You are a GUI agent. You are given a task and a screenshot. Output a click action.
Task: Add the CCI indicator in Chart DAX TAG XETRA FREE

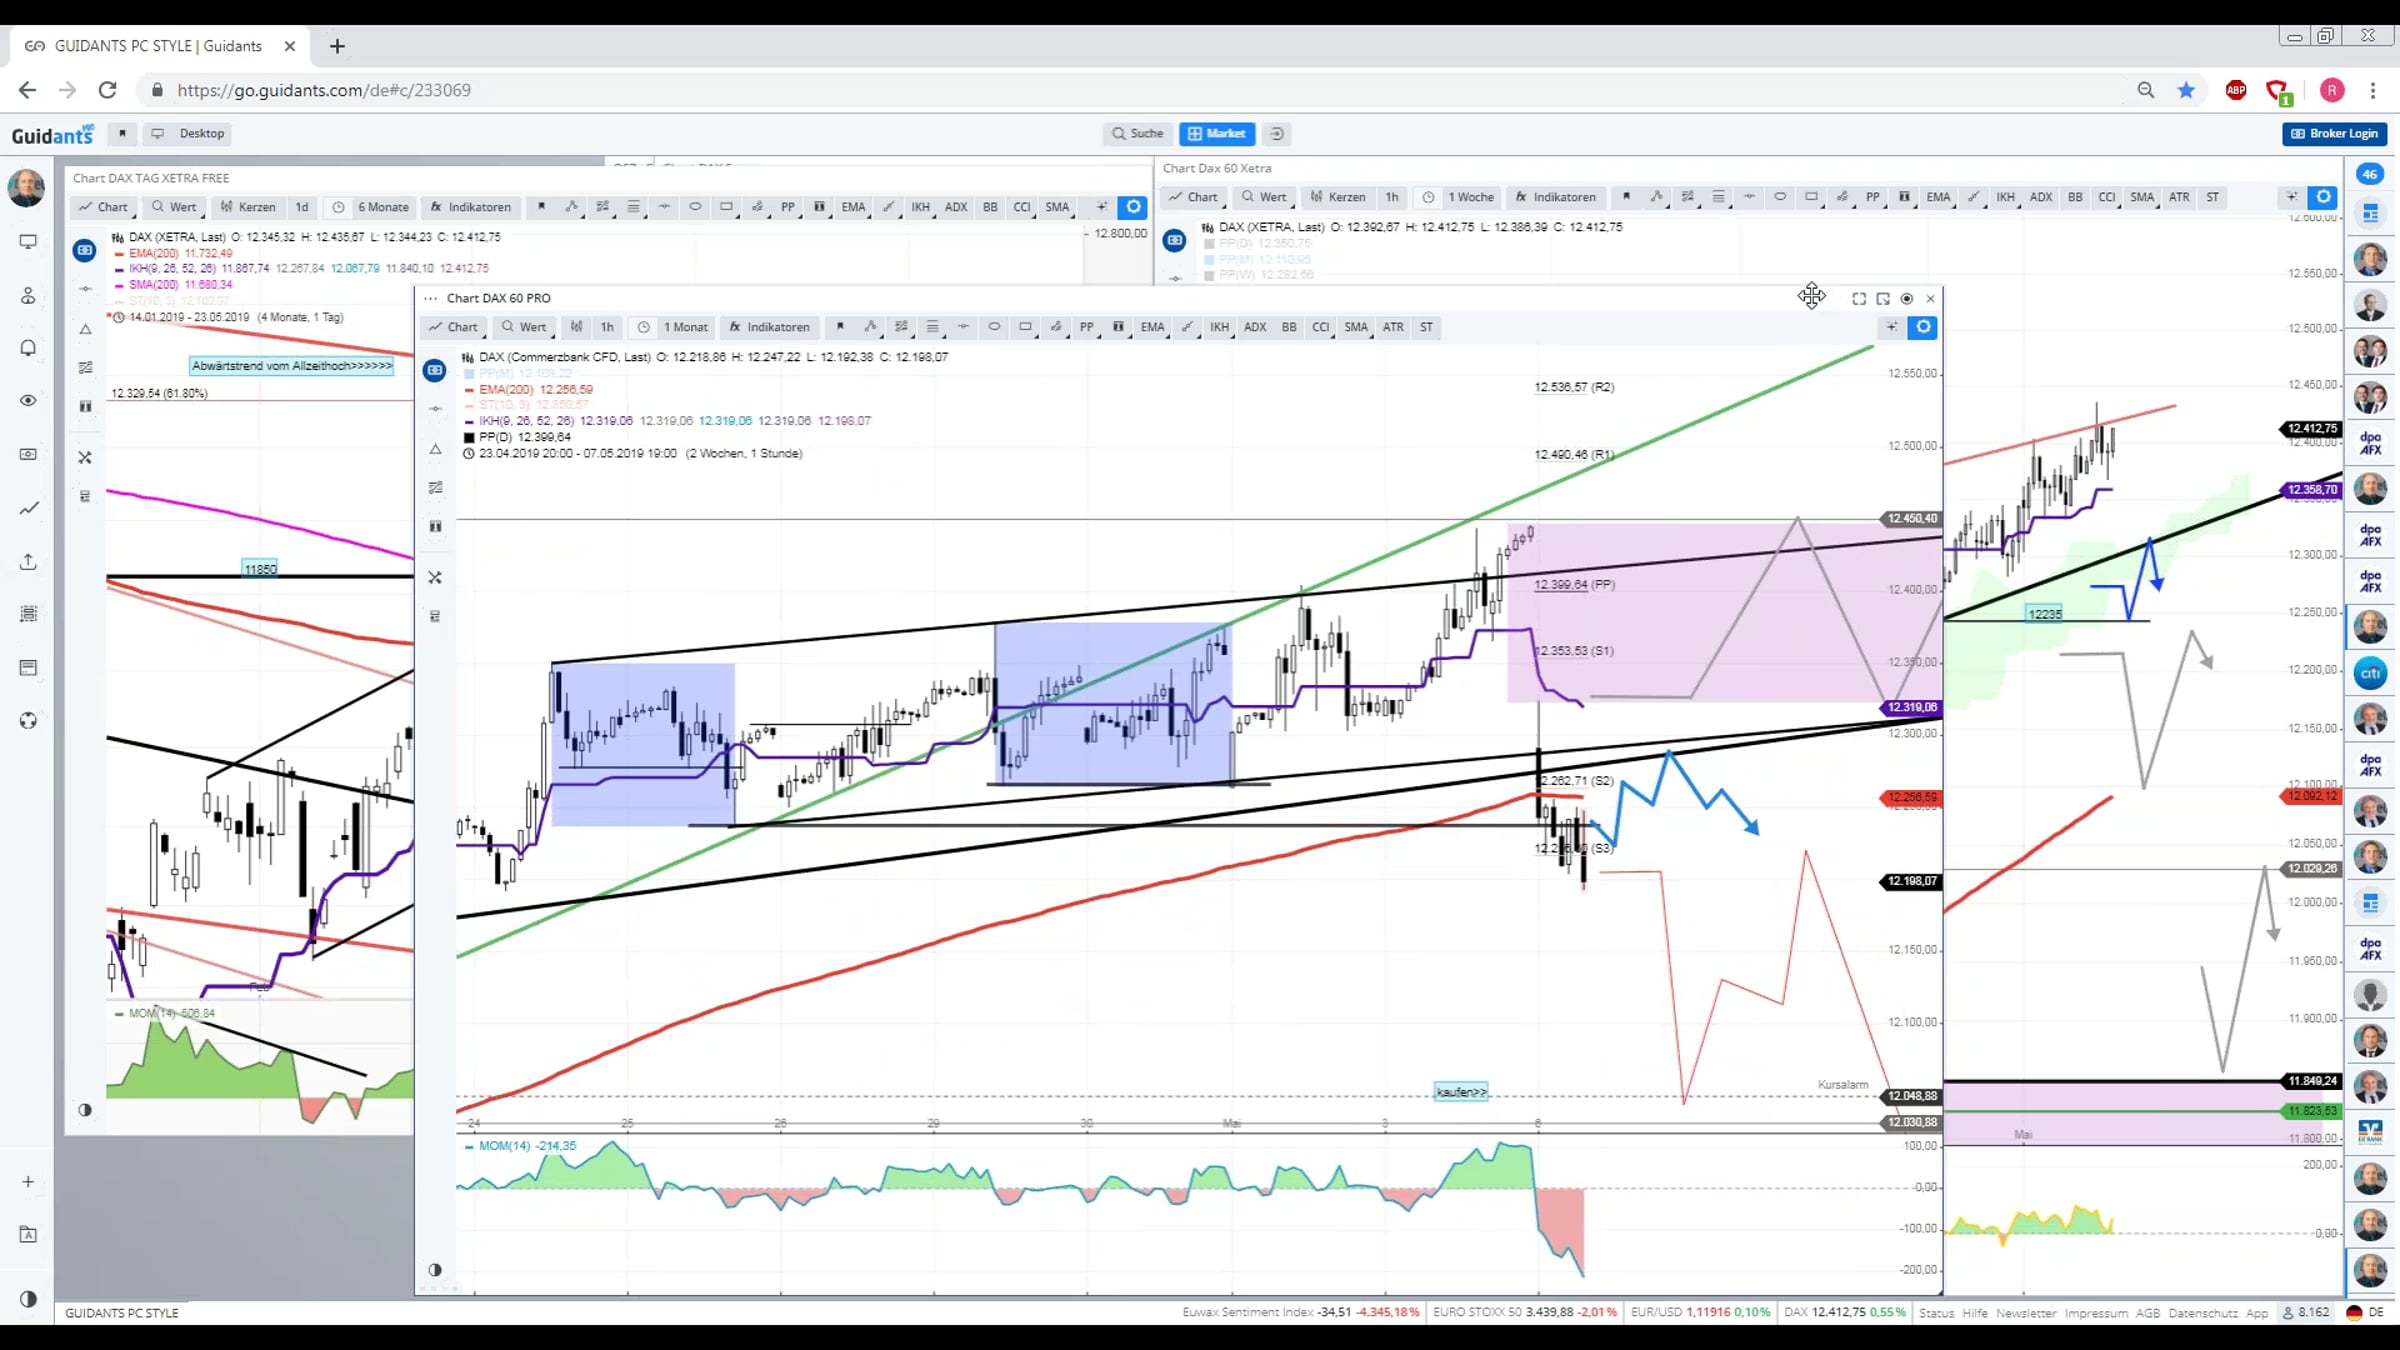pos(1021,207)
